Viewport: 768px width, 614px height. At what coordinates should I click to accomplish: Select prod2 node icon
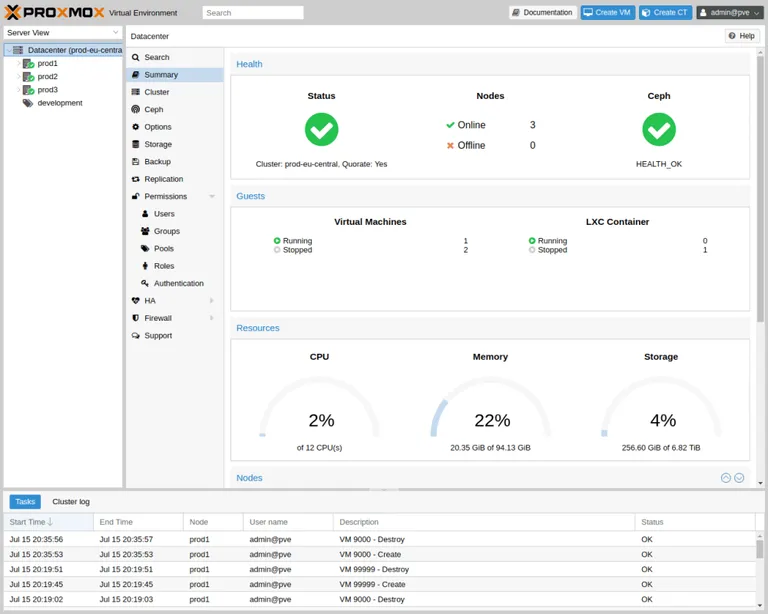[28, 76]
